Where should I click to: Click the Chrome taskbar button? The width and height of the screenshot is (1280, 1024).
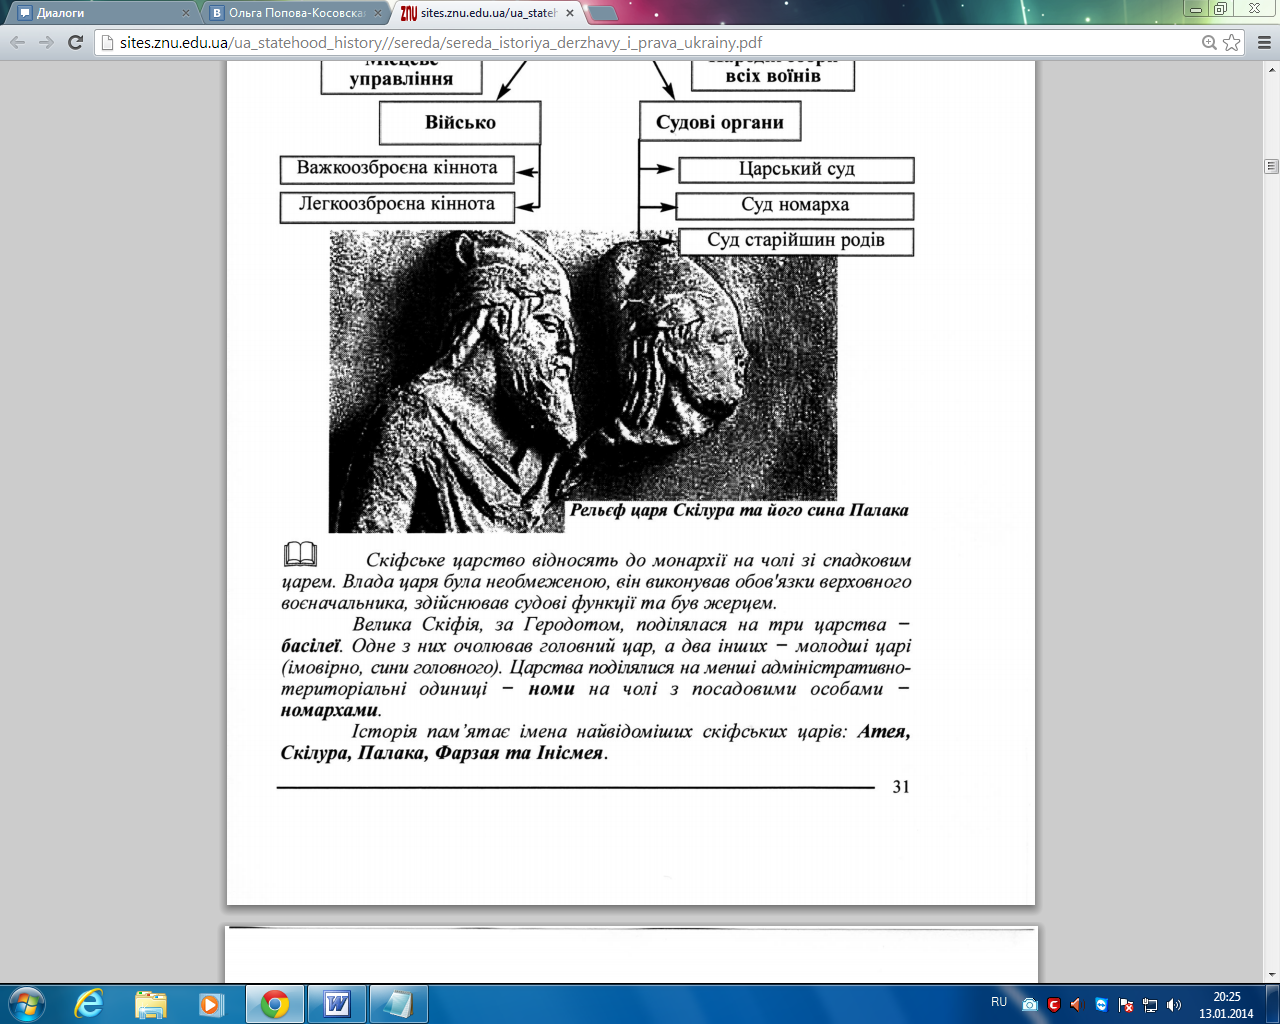point(275,1003)
